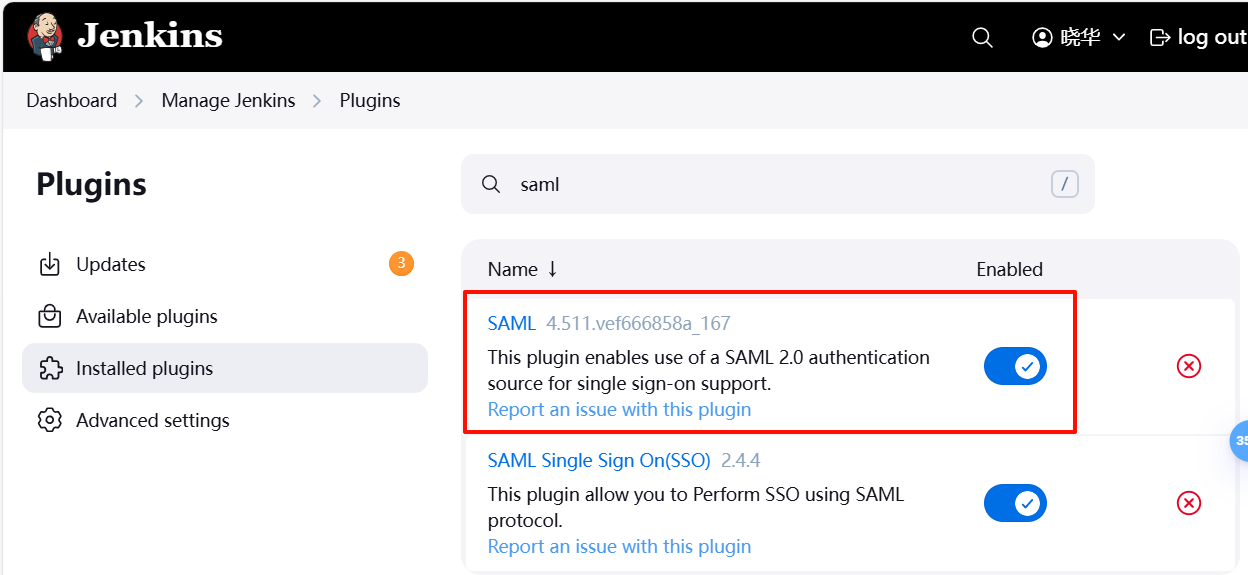Click the Jenkins butler logo icon
1248x575 pixels.
tap(45, 37)
